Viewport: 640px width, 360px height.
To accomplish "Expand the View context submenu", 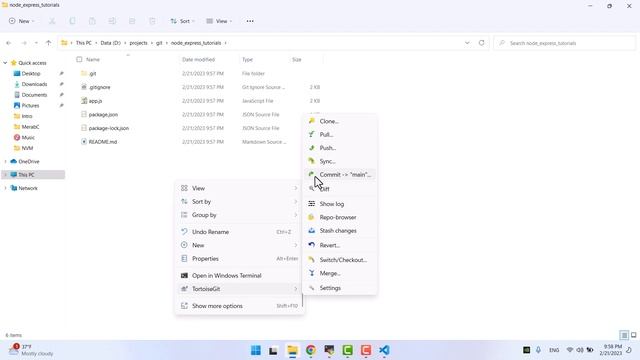I will coord(240,188).
